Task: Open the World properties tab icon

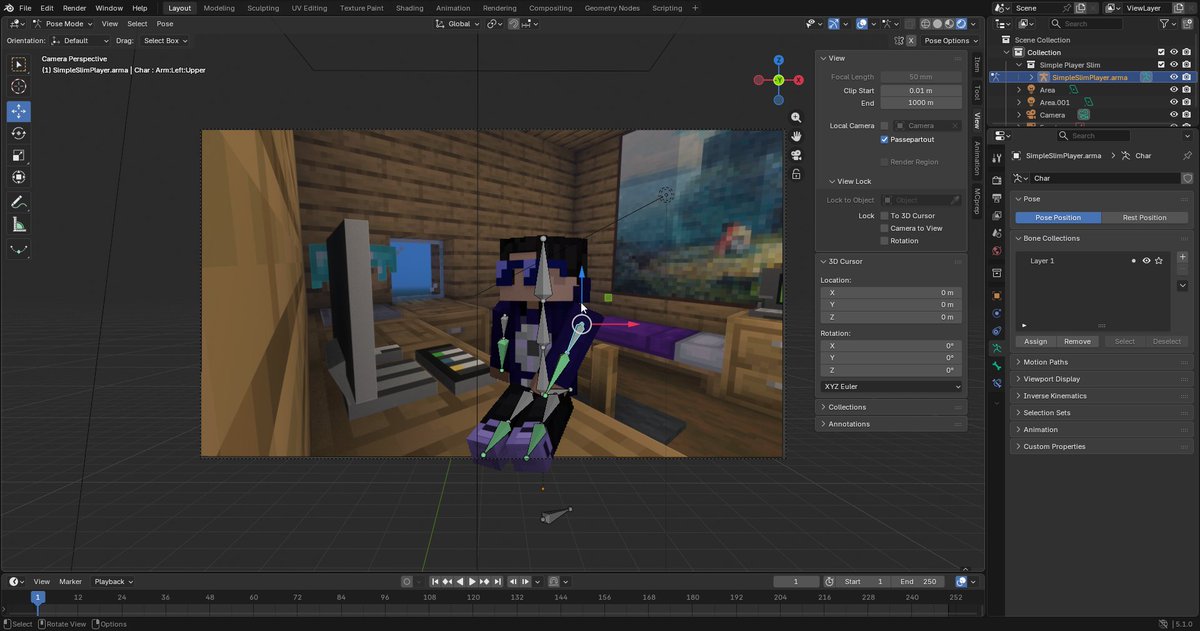Action: tap(996, 251)
